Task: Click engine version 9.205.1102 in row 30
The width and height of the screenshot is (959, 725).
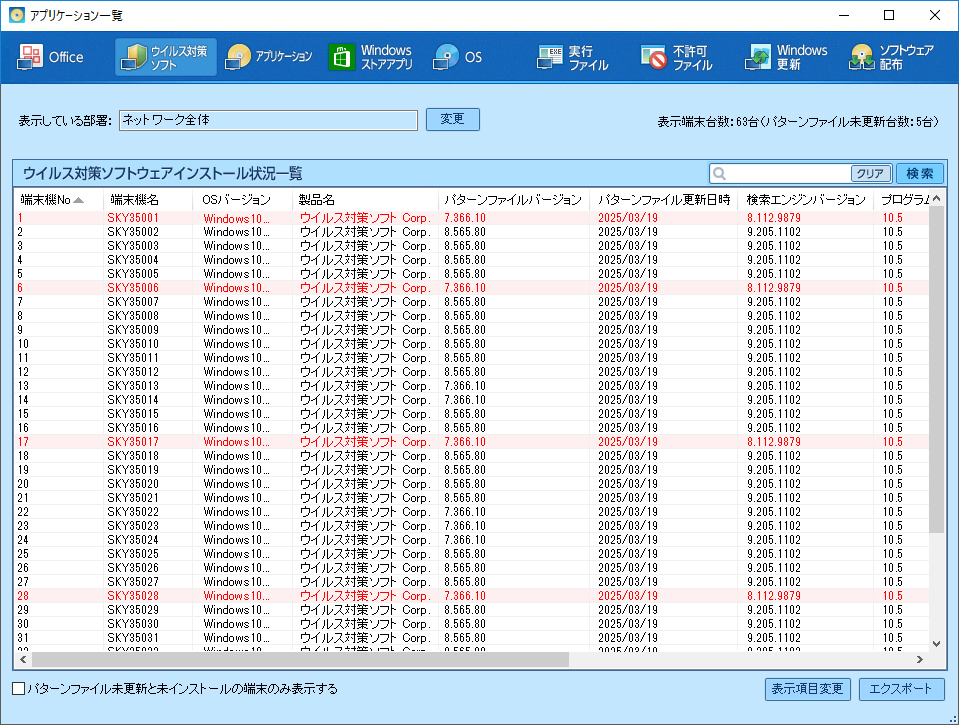Action: 774,624
